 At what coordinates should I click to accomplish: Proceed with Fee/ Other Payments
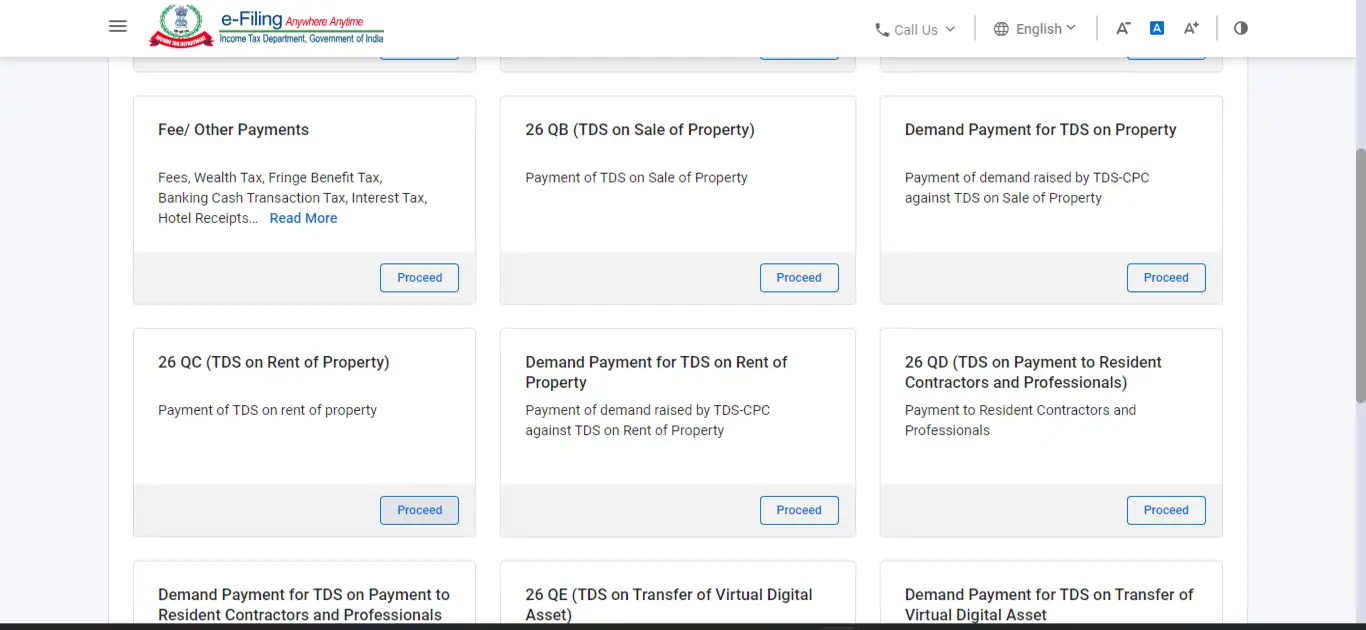[419, 278]
